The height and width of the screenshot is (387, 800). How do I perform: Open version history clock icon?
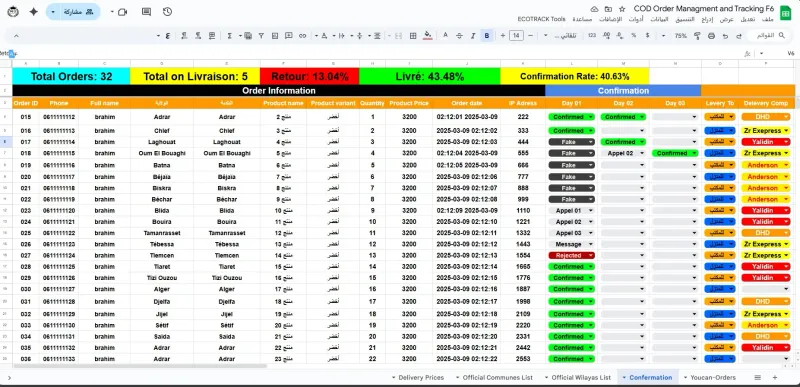coord(167,12)
